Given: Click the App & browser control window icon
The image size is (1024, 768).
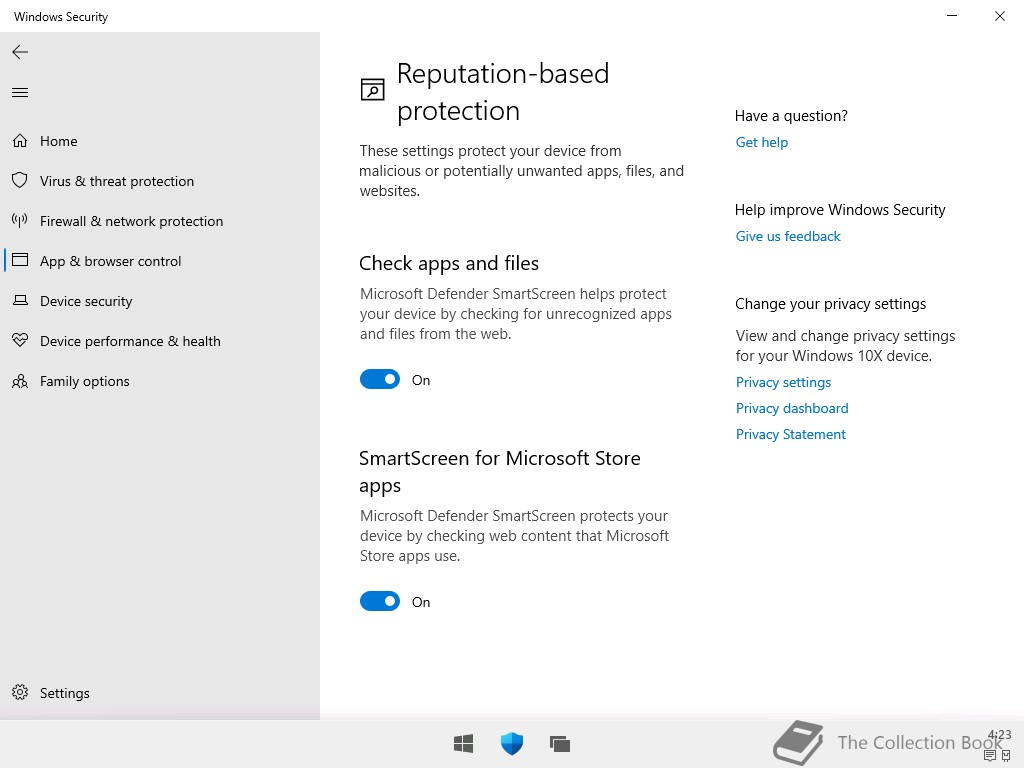Looking at the screenshot, I should click(20, 260).
